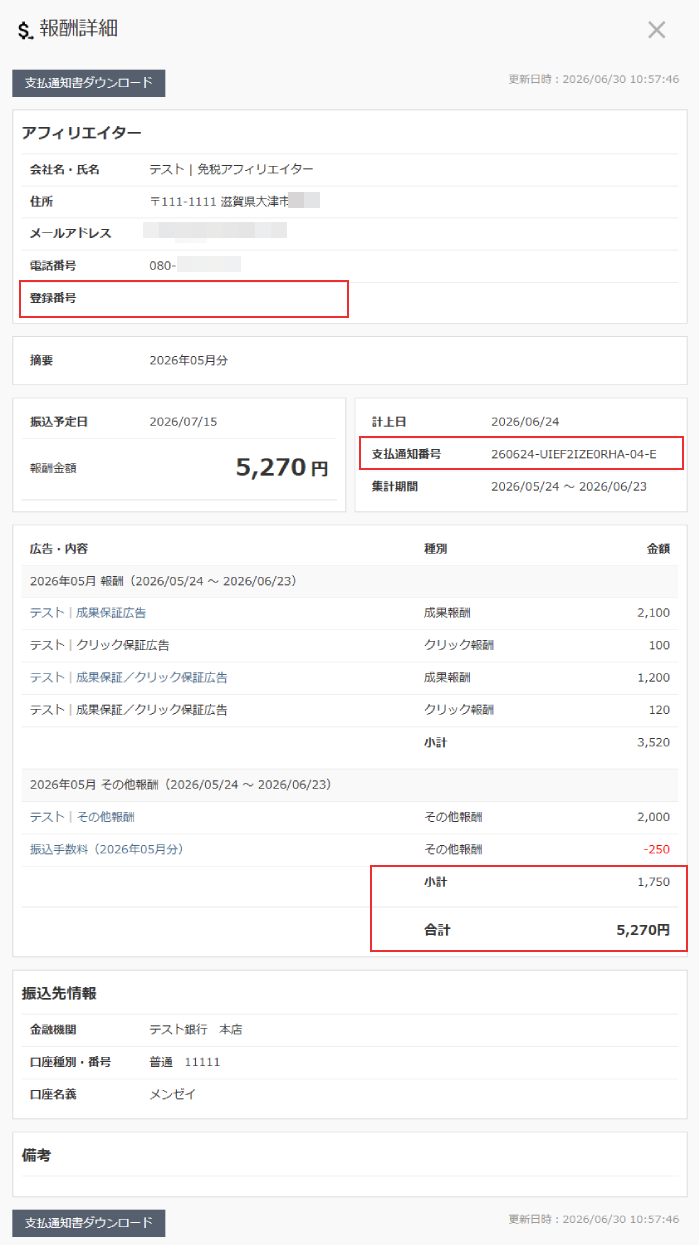Click the 金額 column header
This screenshot has width=699, height=1245.
[658, 549]
